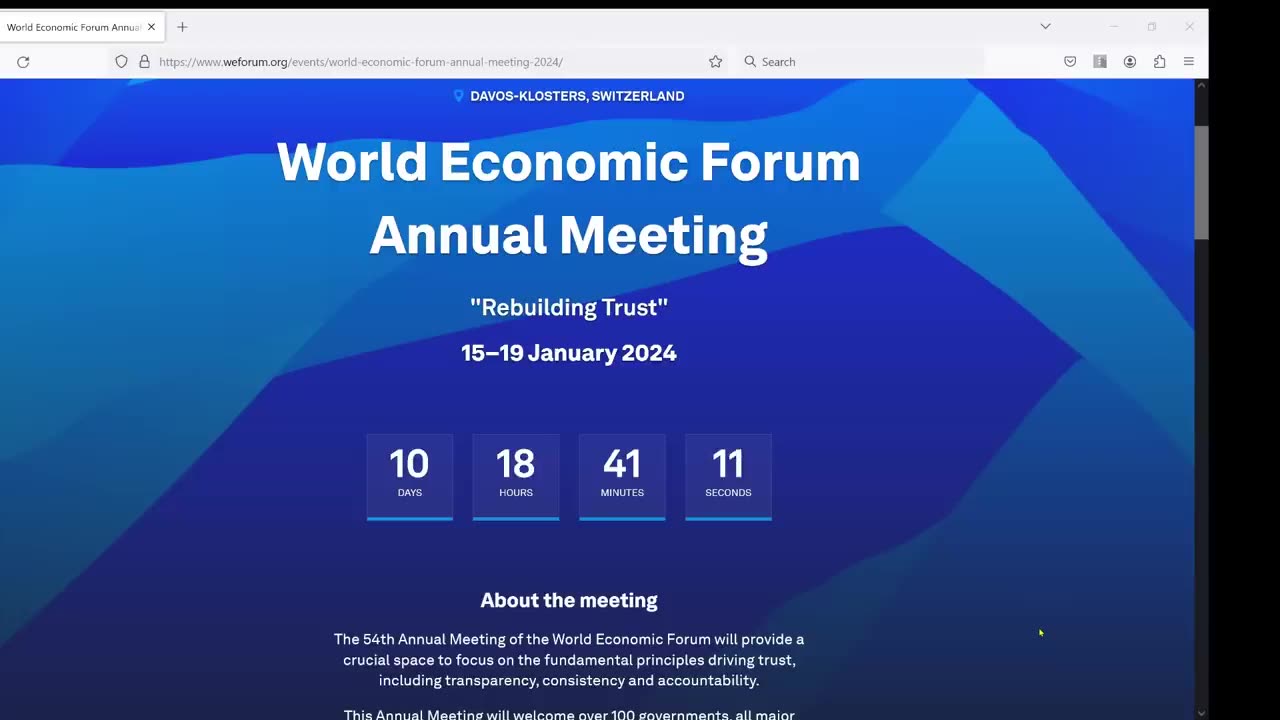
Task: Bookmark this page with the star icon
Action: tap(715, 62)
